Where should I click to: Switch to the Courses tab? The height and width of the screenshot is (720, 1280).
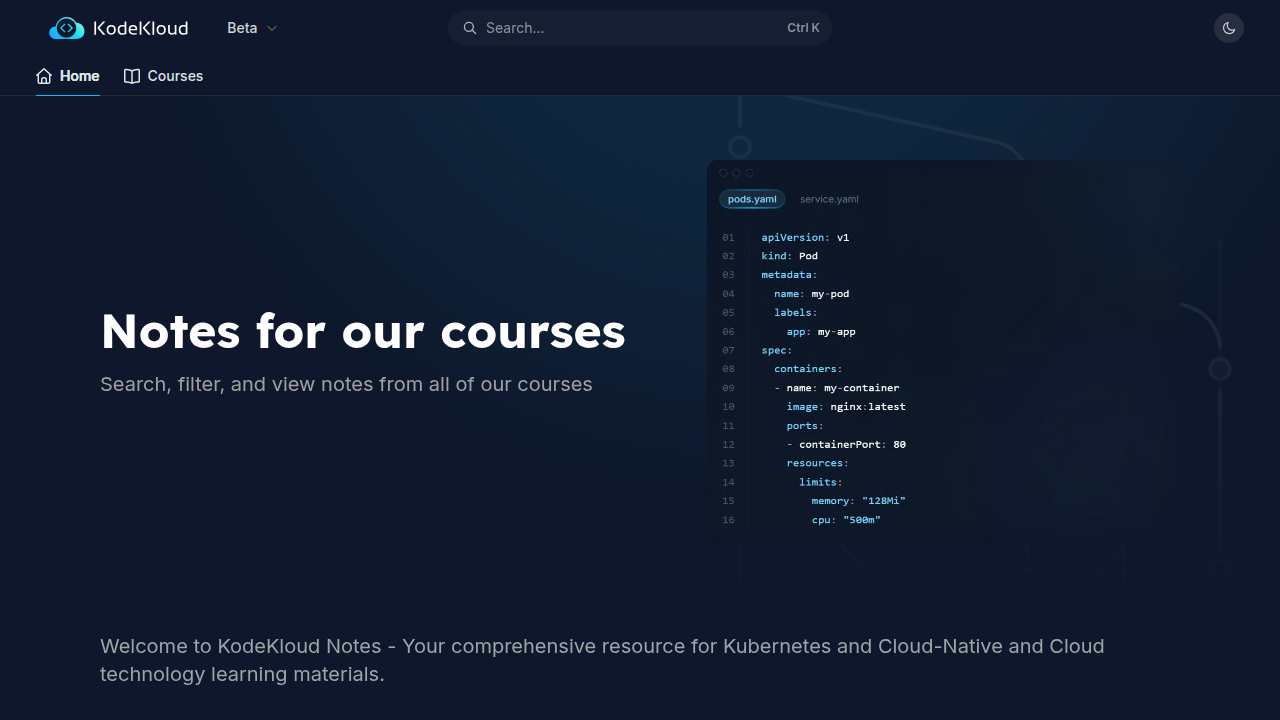coord(163,76)
